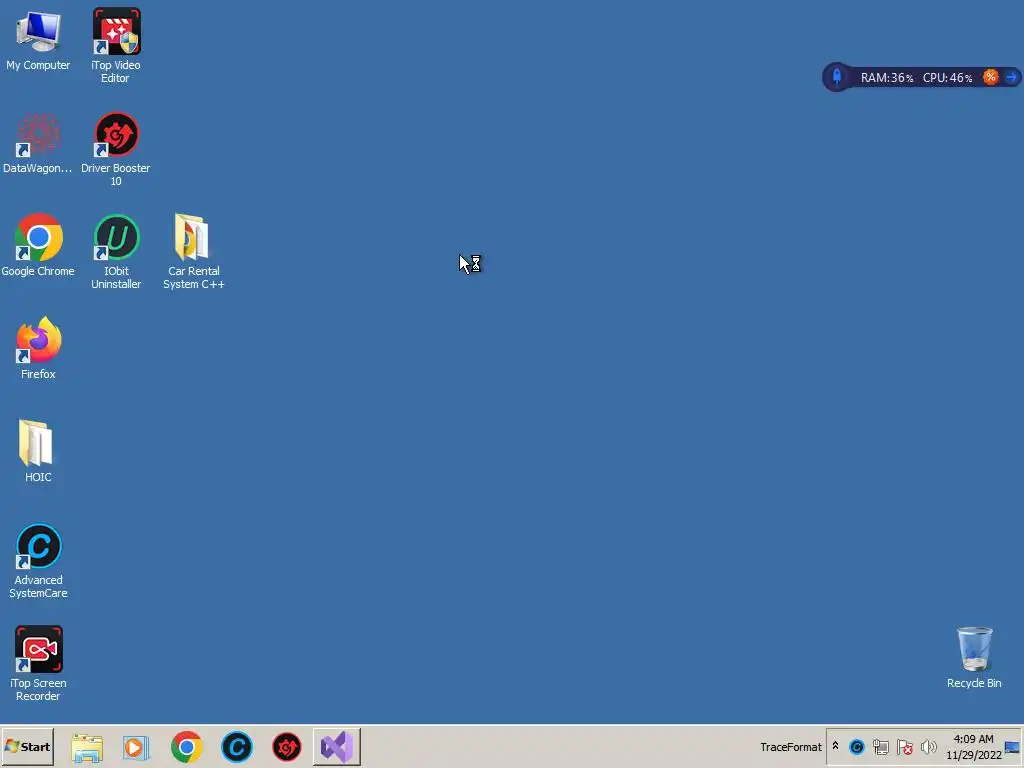Click the TraceFormat taskbar toolbar label
This screenshot has width=1024, height=768.
[790, 747]
